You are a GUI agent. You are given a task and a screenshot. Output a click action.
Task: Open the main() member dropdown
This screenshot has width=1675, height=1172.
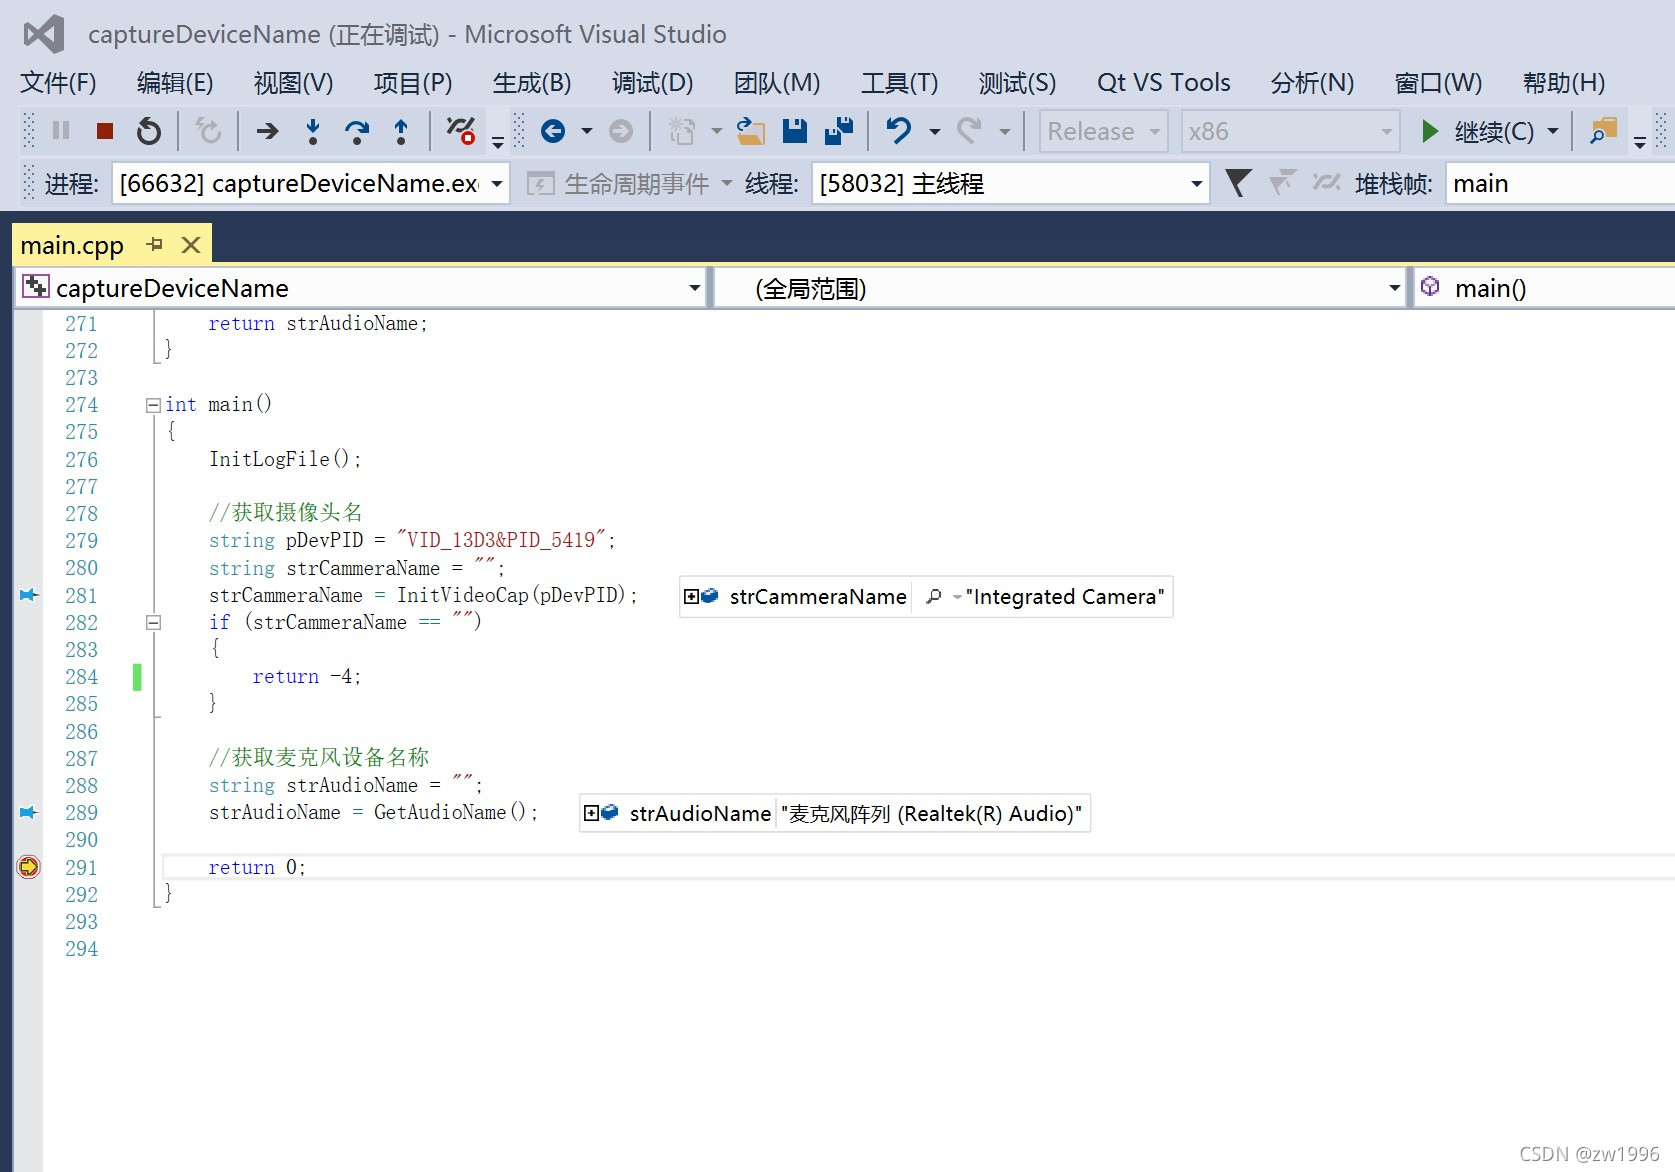pyautogui.click(x=1544, y=288)
